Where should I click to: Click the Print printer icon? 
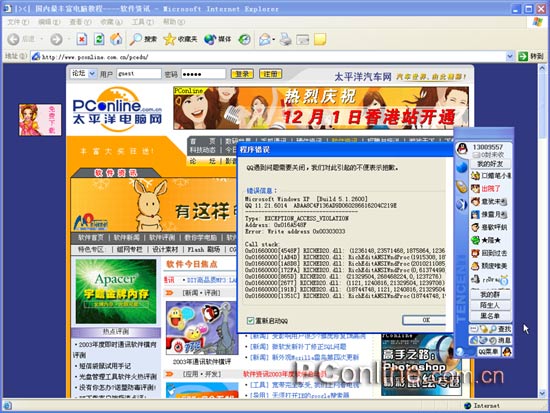286,39
